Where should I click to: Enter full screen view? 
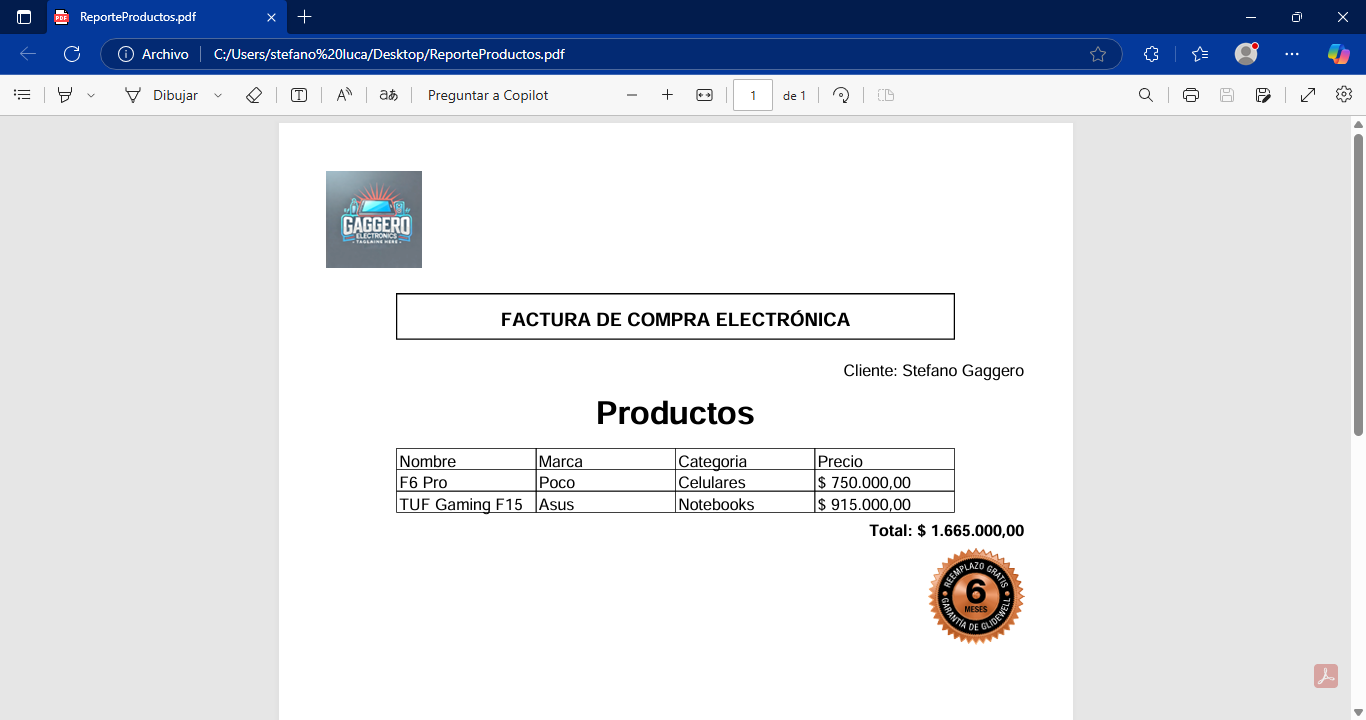[x=1308, y=95]
